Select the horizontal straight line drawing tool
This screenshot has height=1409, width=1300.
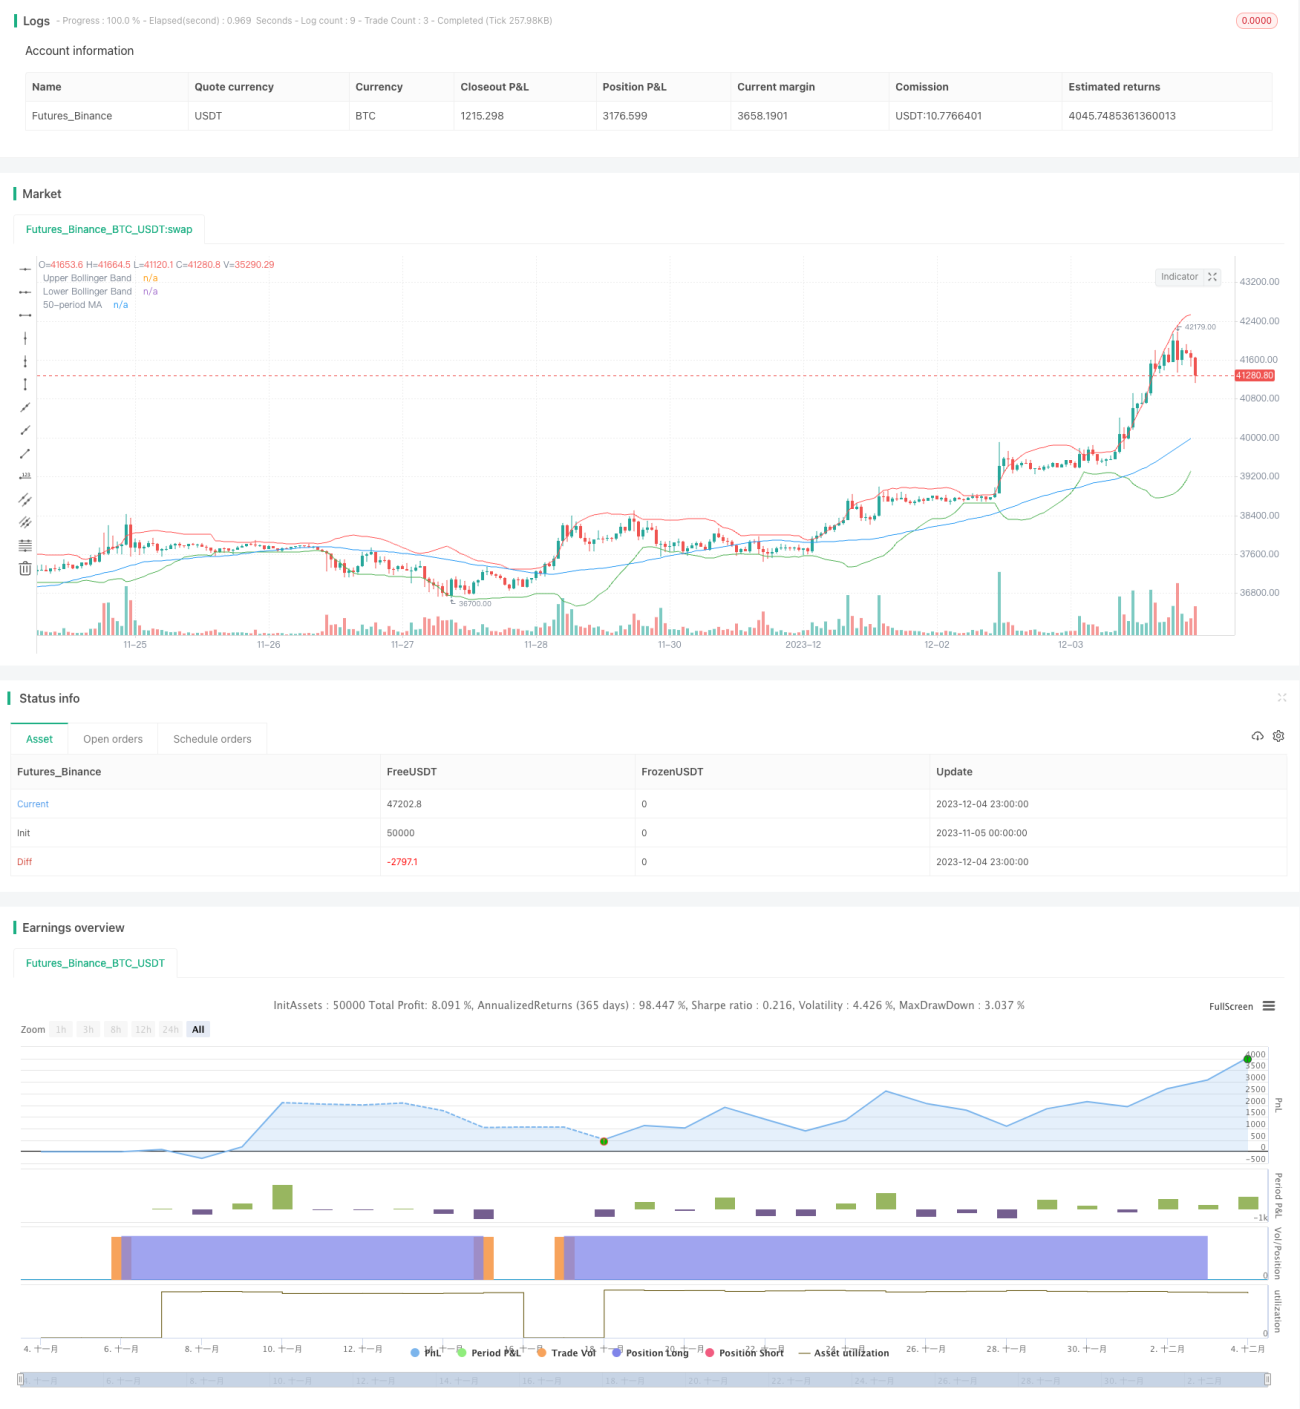[25, 269]
